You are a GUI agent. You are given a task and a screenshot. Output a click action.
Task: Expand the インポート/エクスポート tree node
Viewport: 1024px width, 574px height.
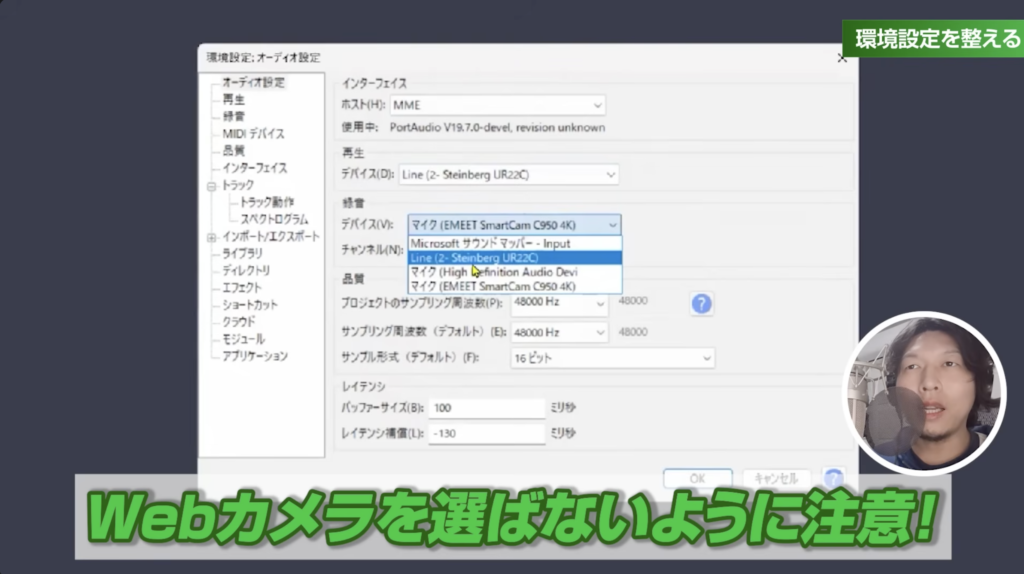(212, 237)
